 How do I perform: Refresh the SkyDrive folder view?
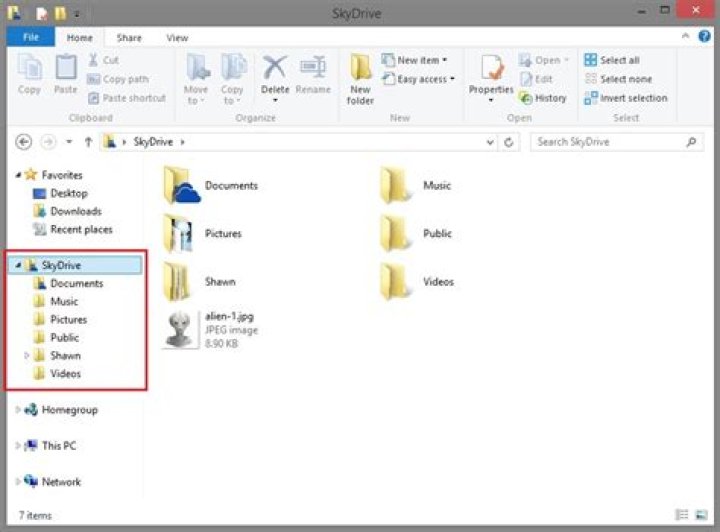pos(508,142)
